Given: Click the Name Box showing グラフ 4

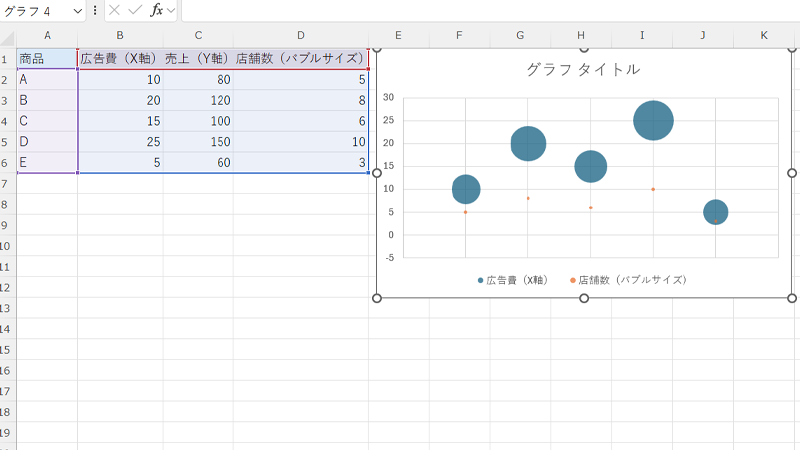Looking at the screenshot, I should (36, 10).
